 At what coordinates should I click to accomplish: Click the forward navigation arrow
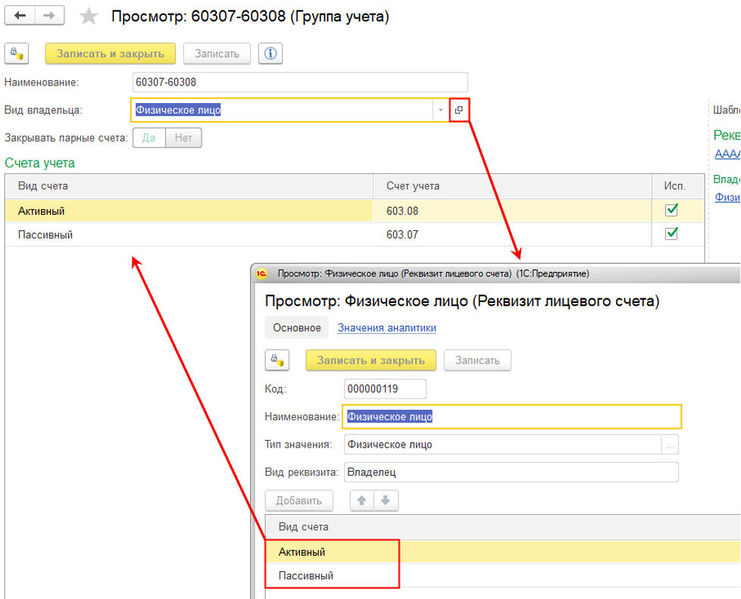(x=49, y=16)
